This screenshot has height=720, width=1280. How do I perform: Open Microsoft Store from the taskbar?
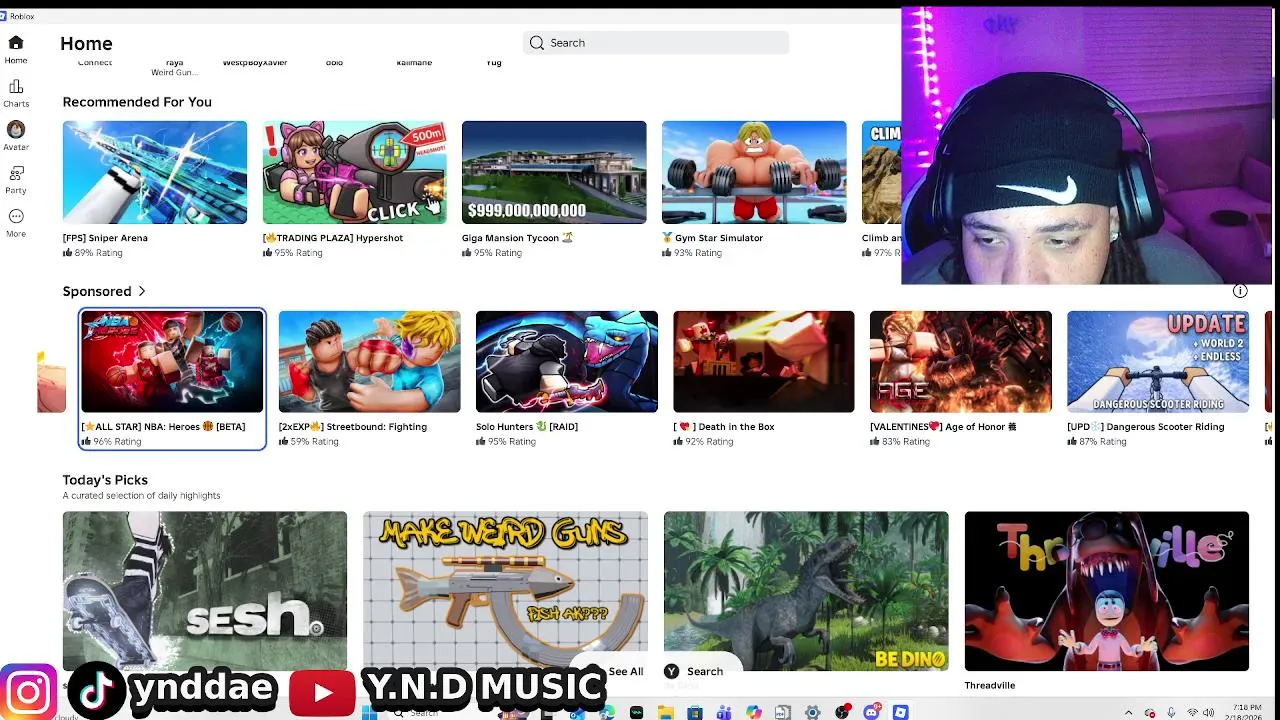coord(695,712)
